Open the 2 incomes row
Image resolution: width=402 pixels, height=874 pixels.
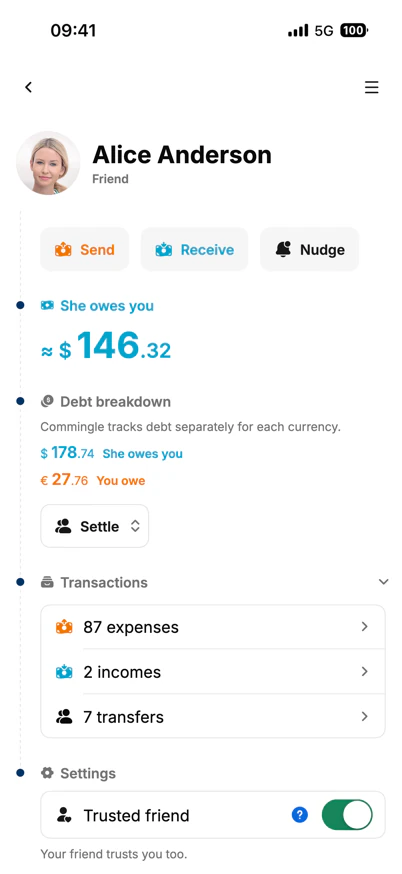click(213, 672)
